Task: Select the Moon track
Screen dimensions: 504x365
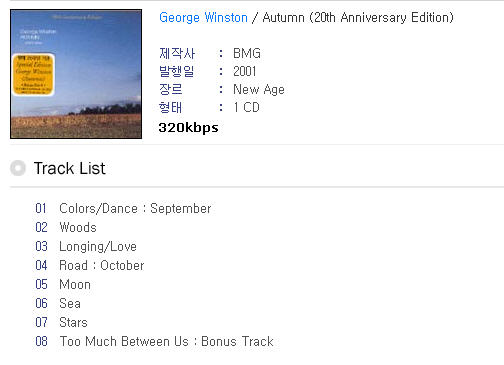Action: 75,285
